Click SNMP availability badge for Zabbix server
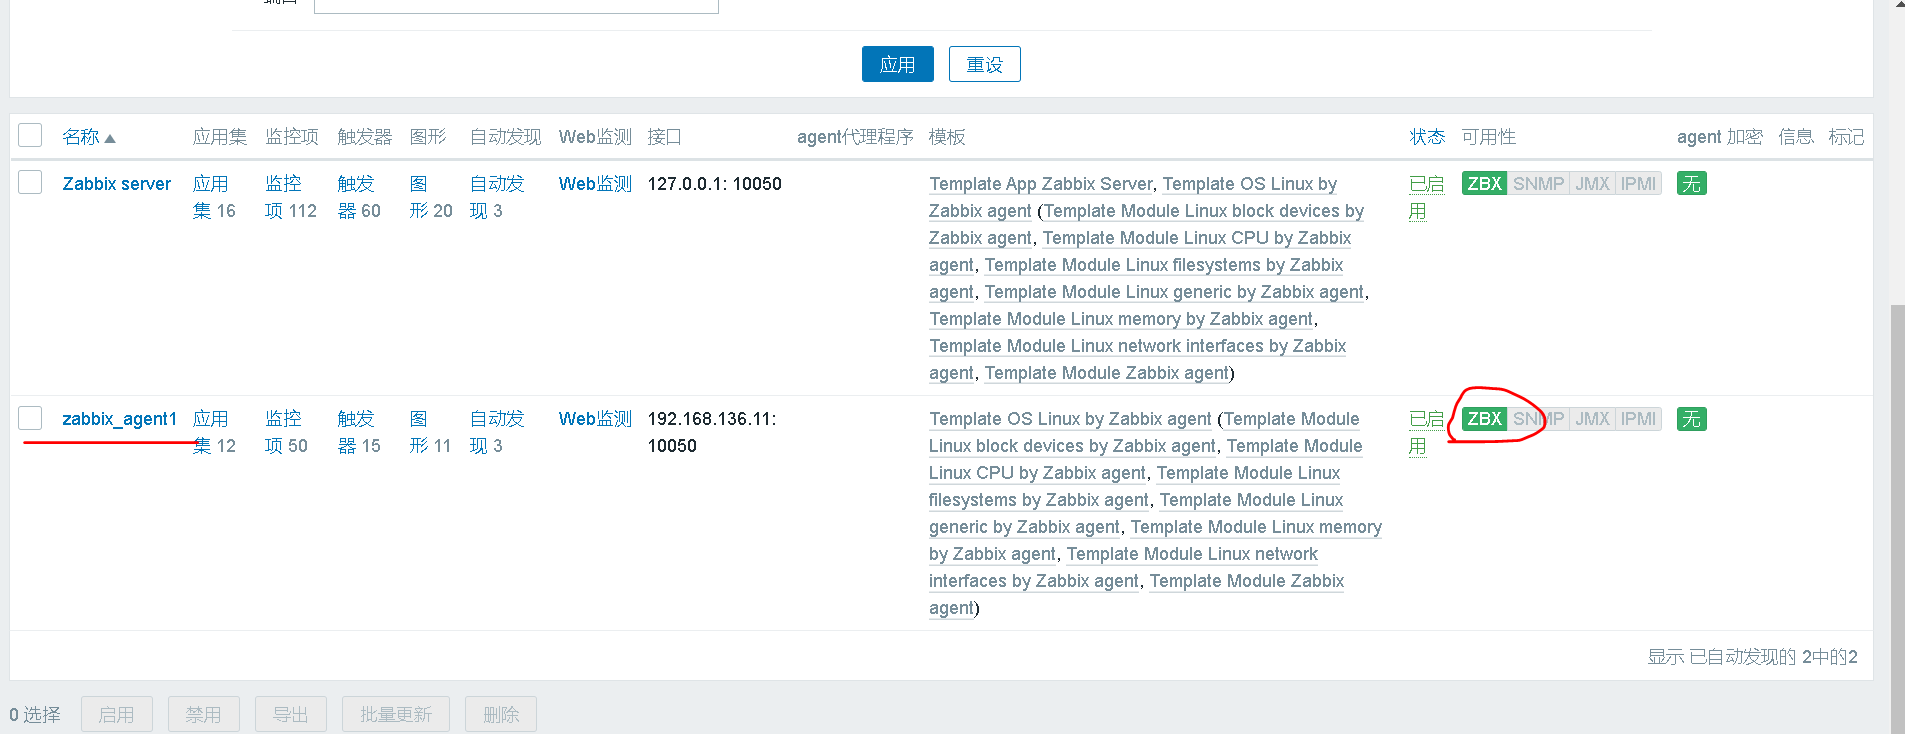 [x=1538, y=184]
